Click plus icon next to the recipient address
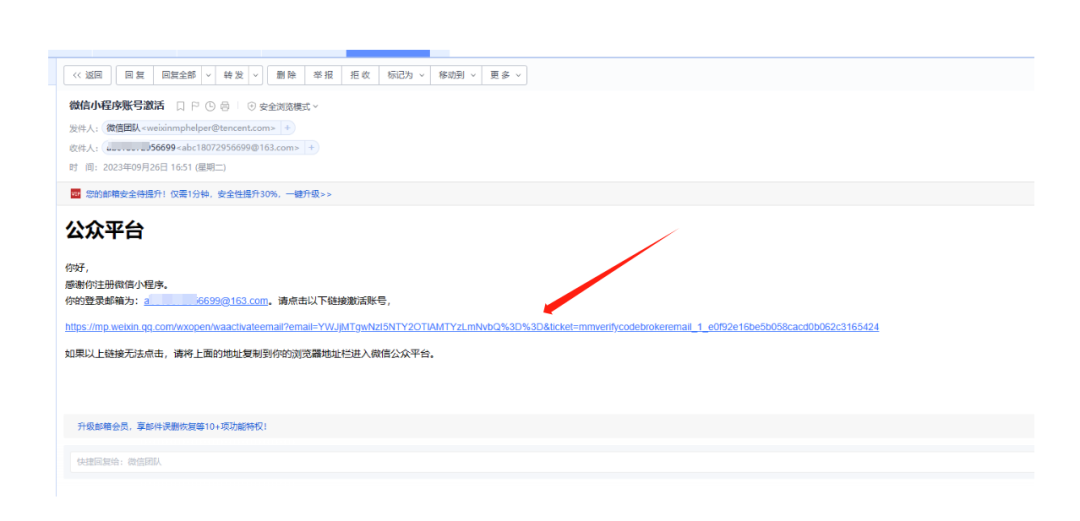The height and width of the screenshot is (521, 1080). [312, 148]
